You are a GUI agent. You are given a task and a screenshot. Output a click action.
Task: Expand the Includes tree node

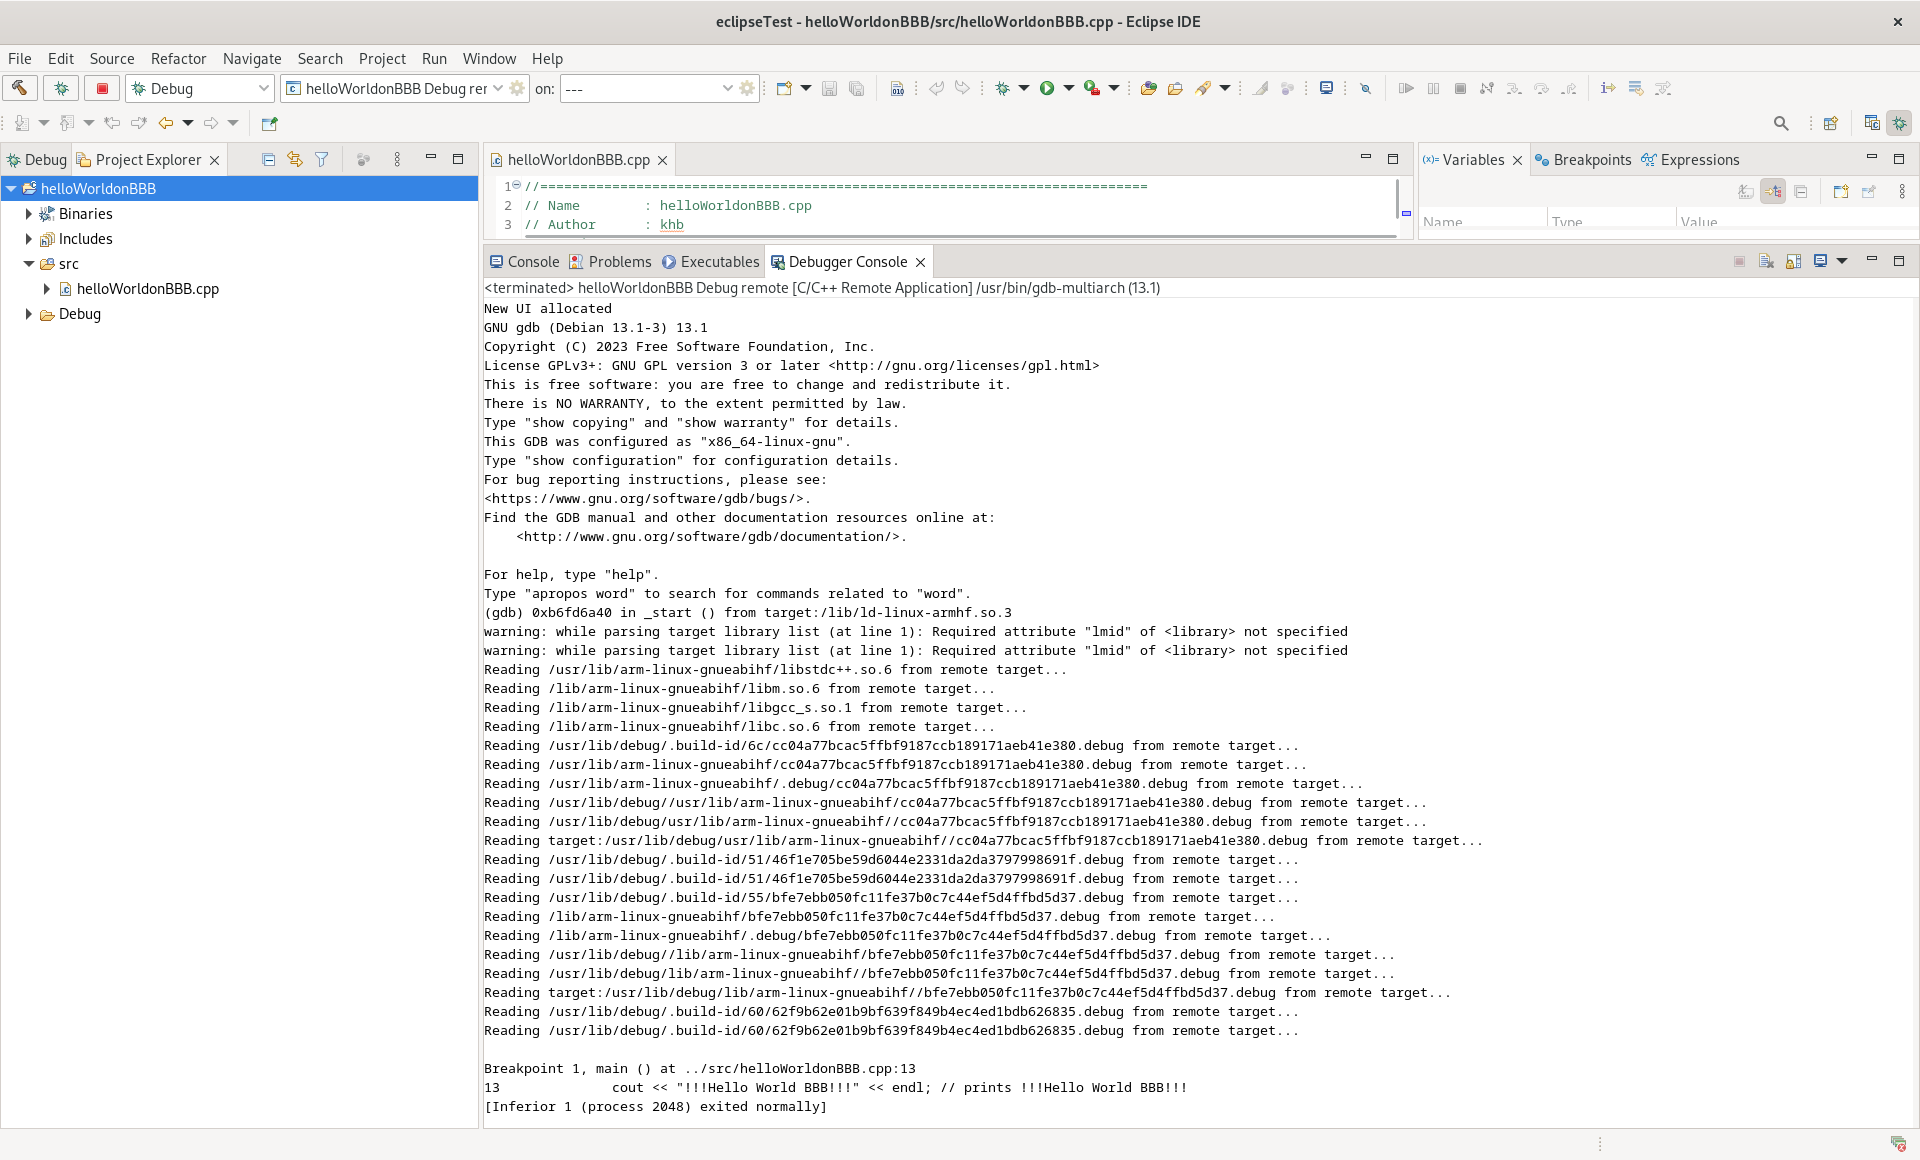point(28,238)
